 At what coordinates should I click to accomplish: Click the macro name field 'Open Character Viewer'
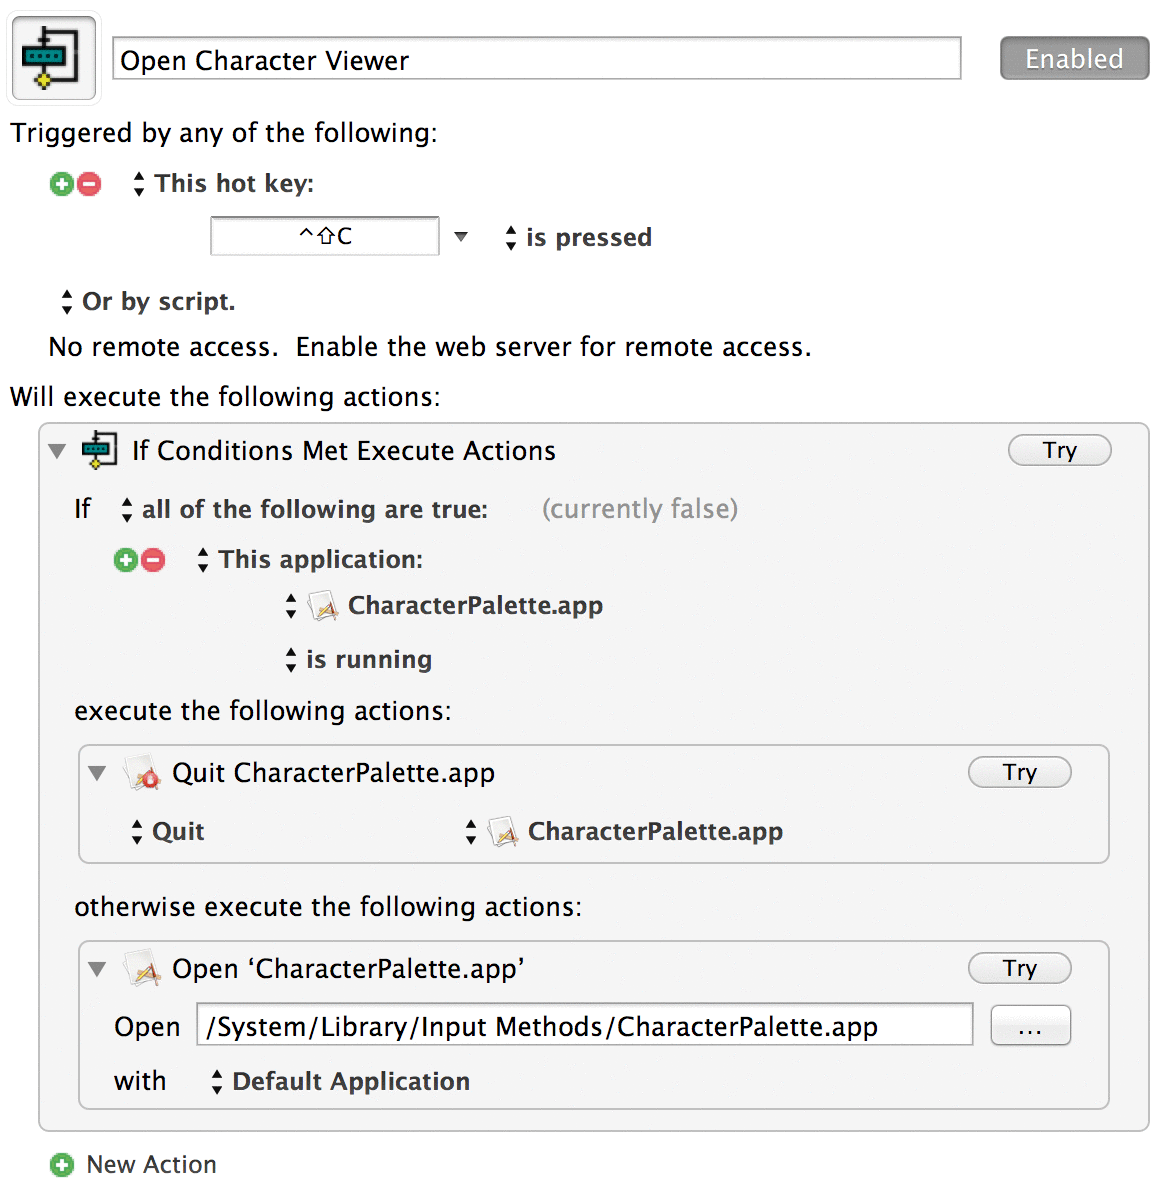[x=536, y=60]
